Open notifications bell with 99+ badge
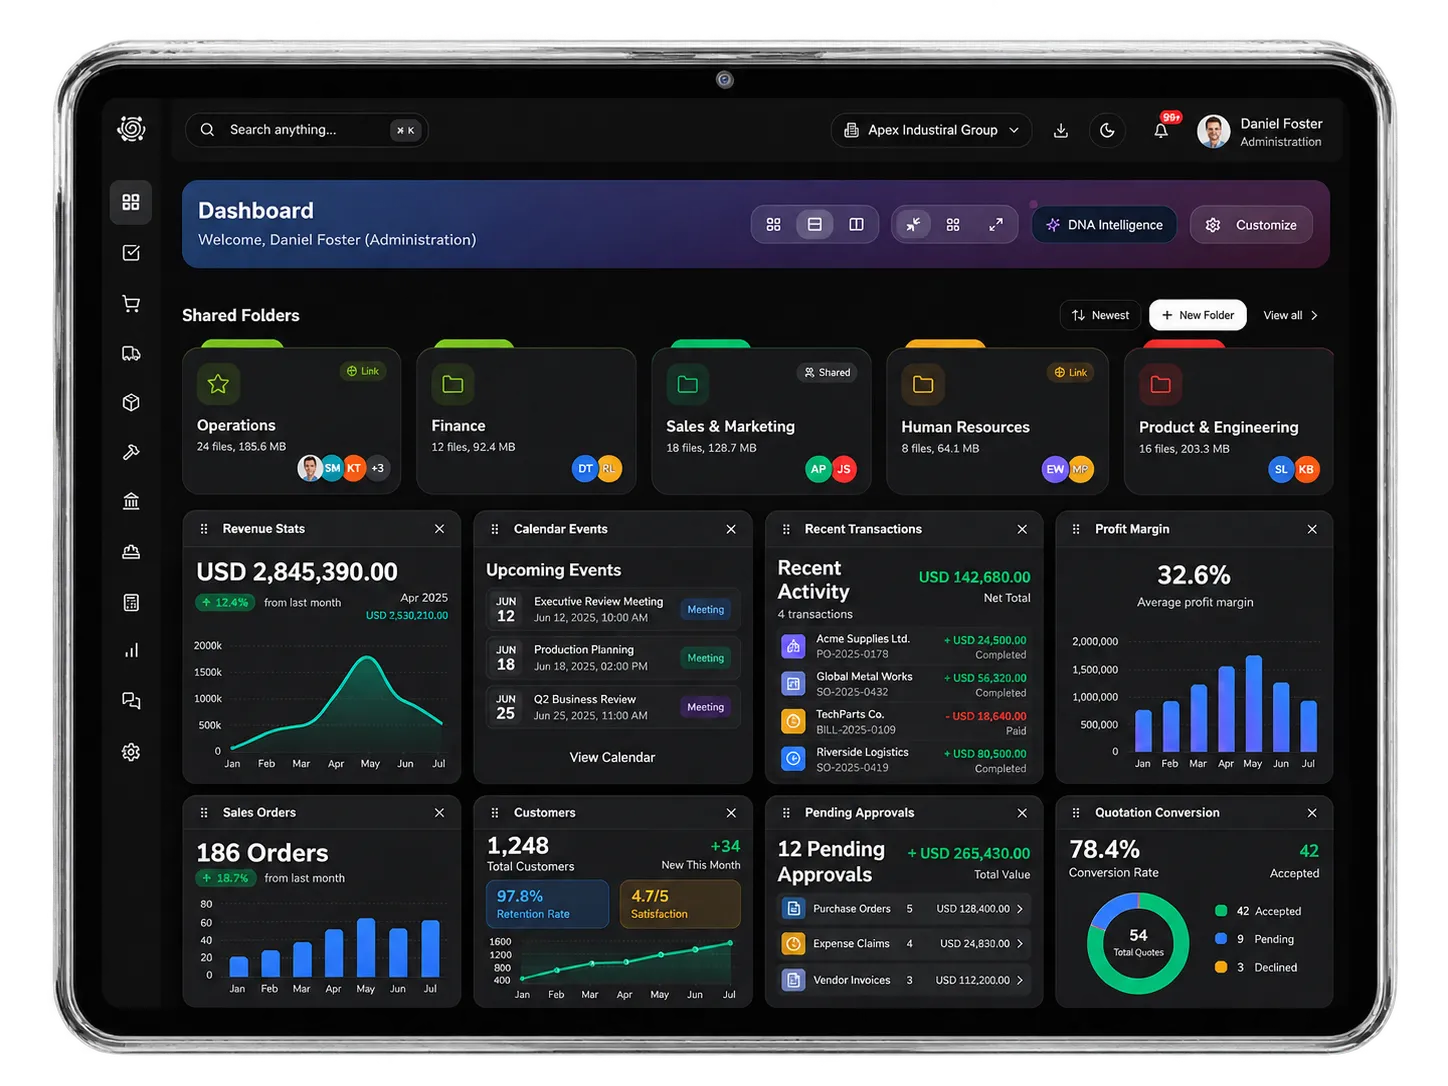This screenshot has width=1448, height=1086. [x=1161, y=130]
